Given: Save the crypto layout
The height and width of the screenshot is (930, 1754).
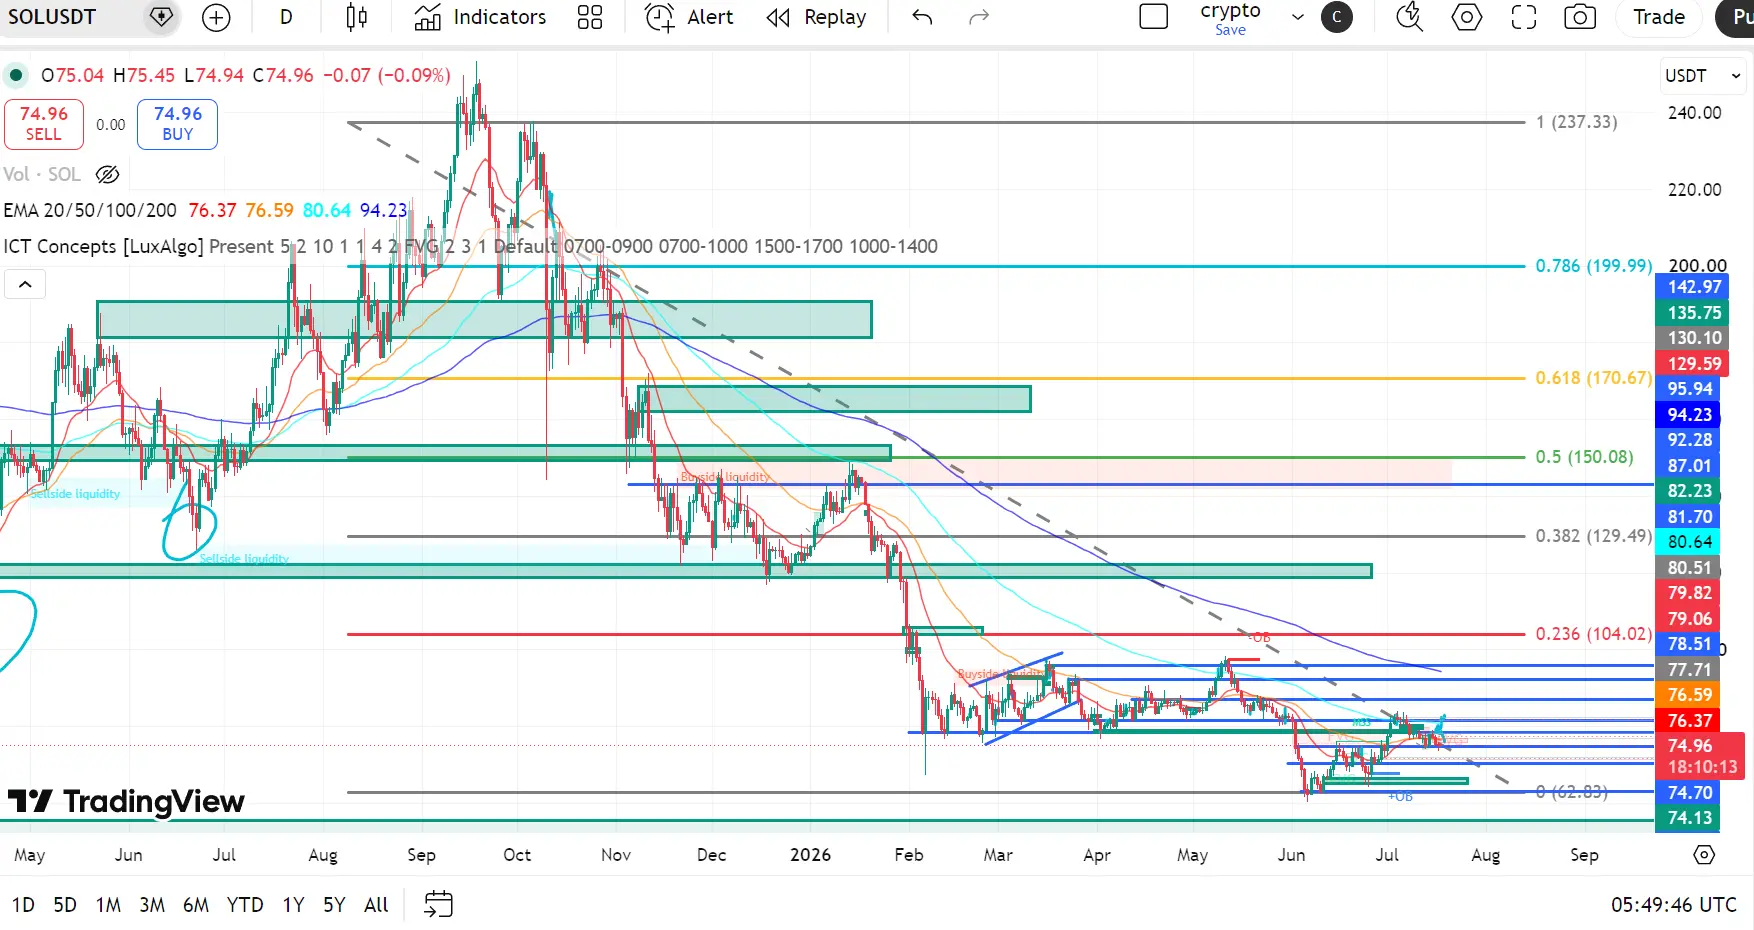Looking at the screenshot, I should click(x=1230, y=30).
